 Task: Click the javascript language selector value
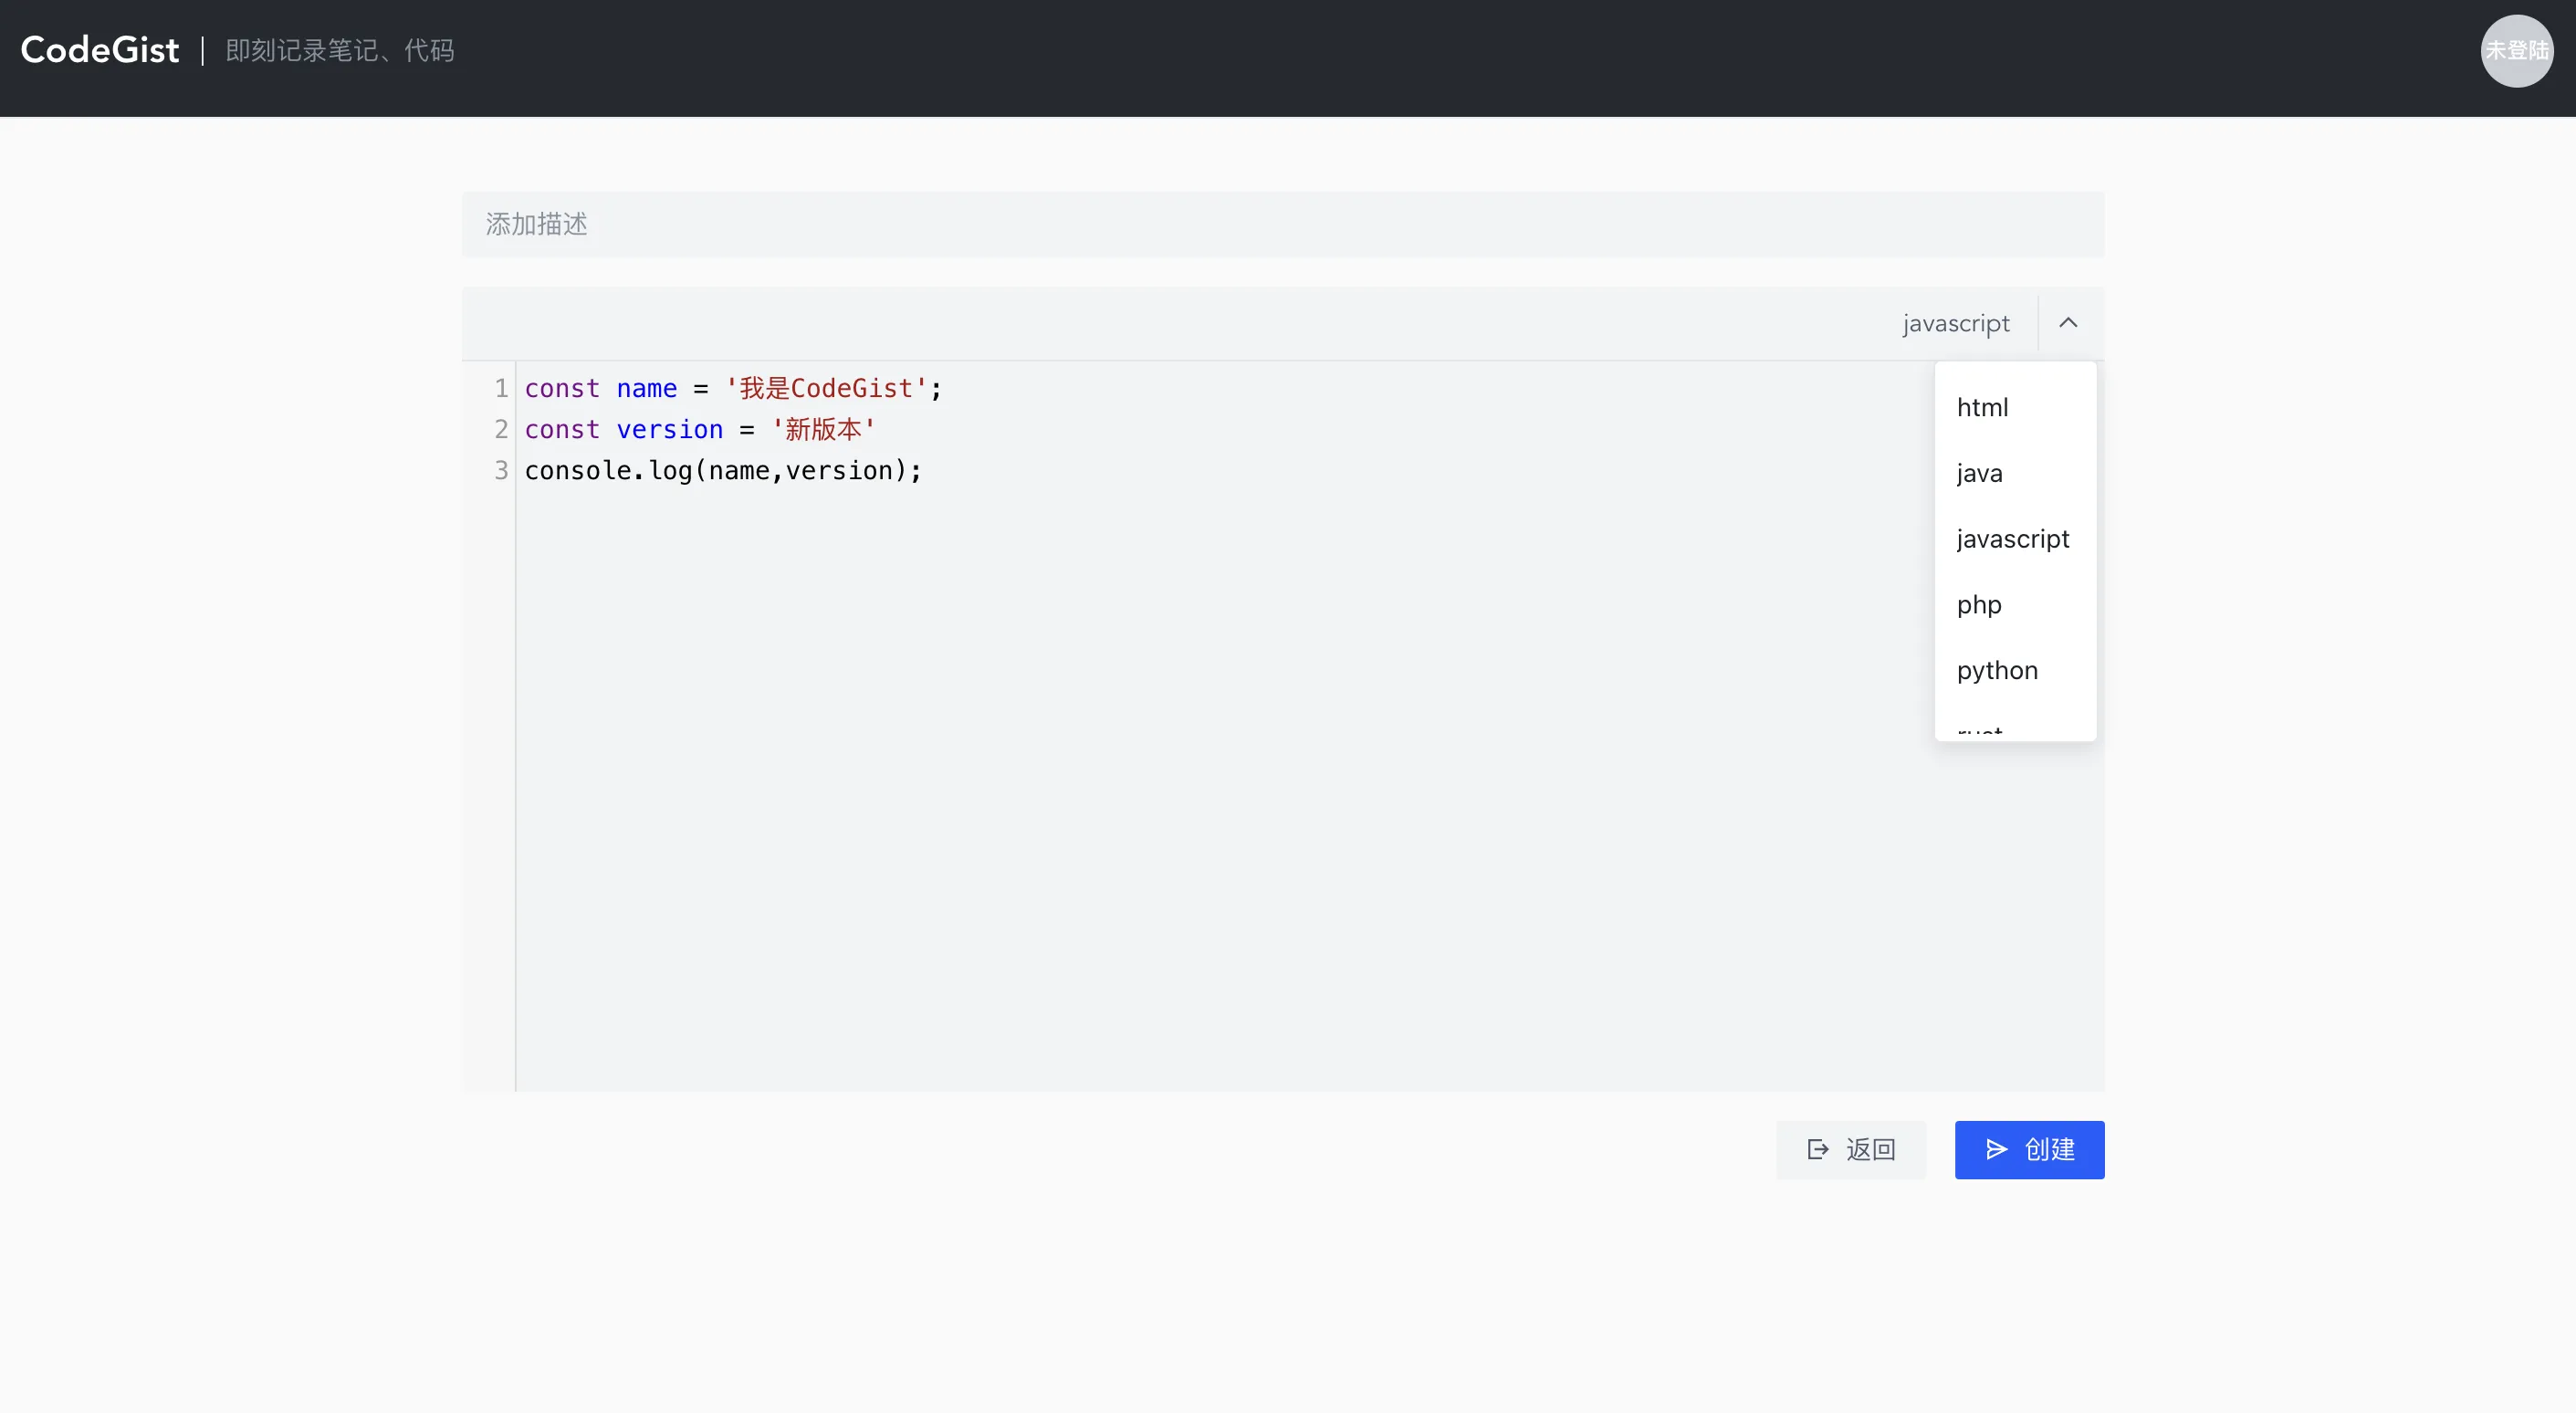click(1955, 323)
